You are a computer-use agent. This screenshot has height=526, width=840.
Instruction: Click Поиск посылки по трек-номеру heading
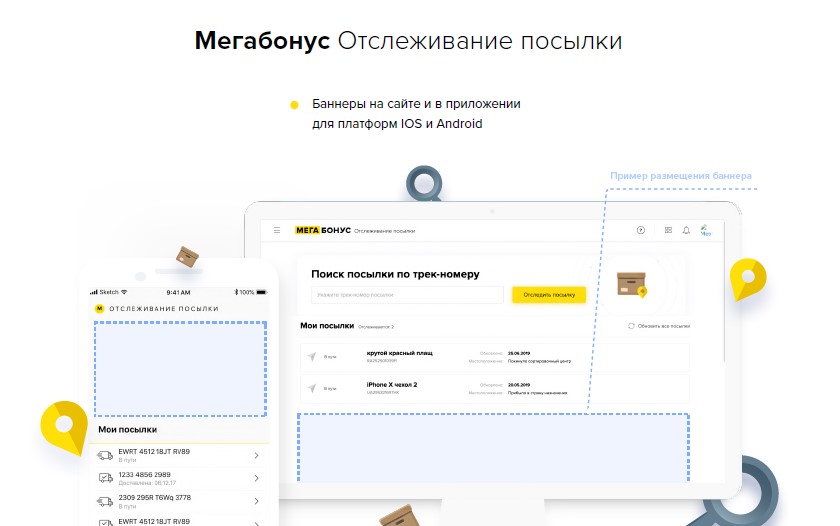pos(395,274)
